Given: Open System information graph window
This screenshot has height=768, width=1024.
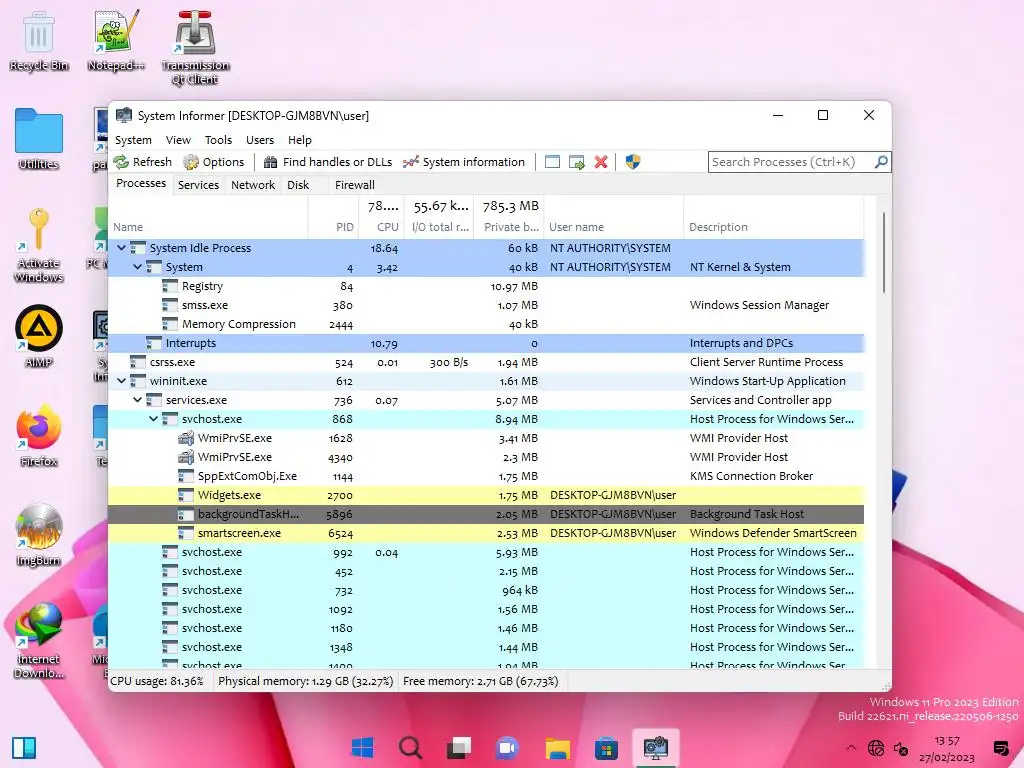Looking at the screenshot, I should click(x=464, y=162).
